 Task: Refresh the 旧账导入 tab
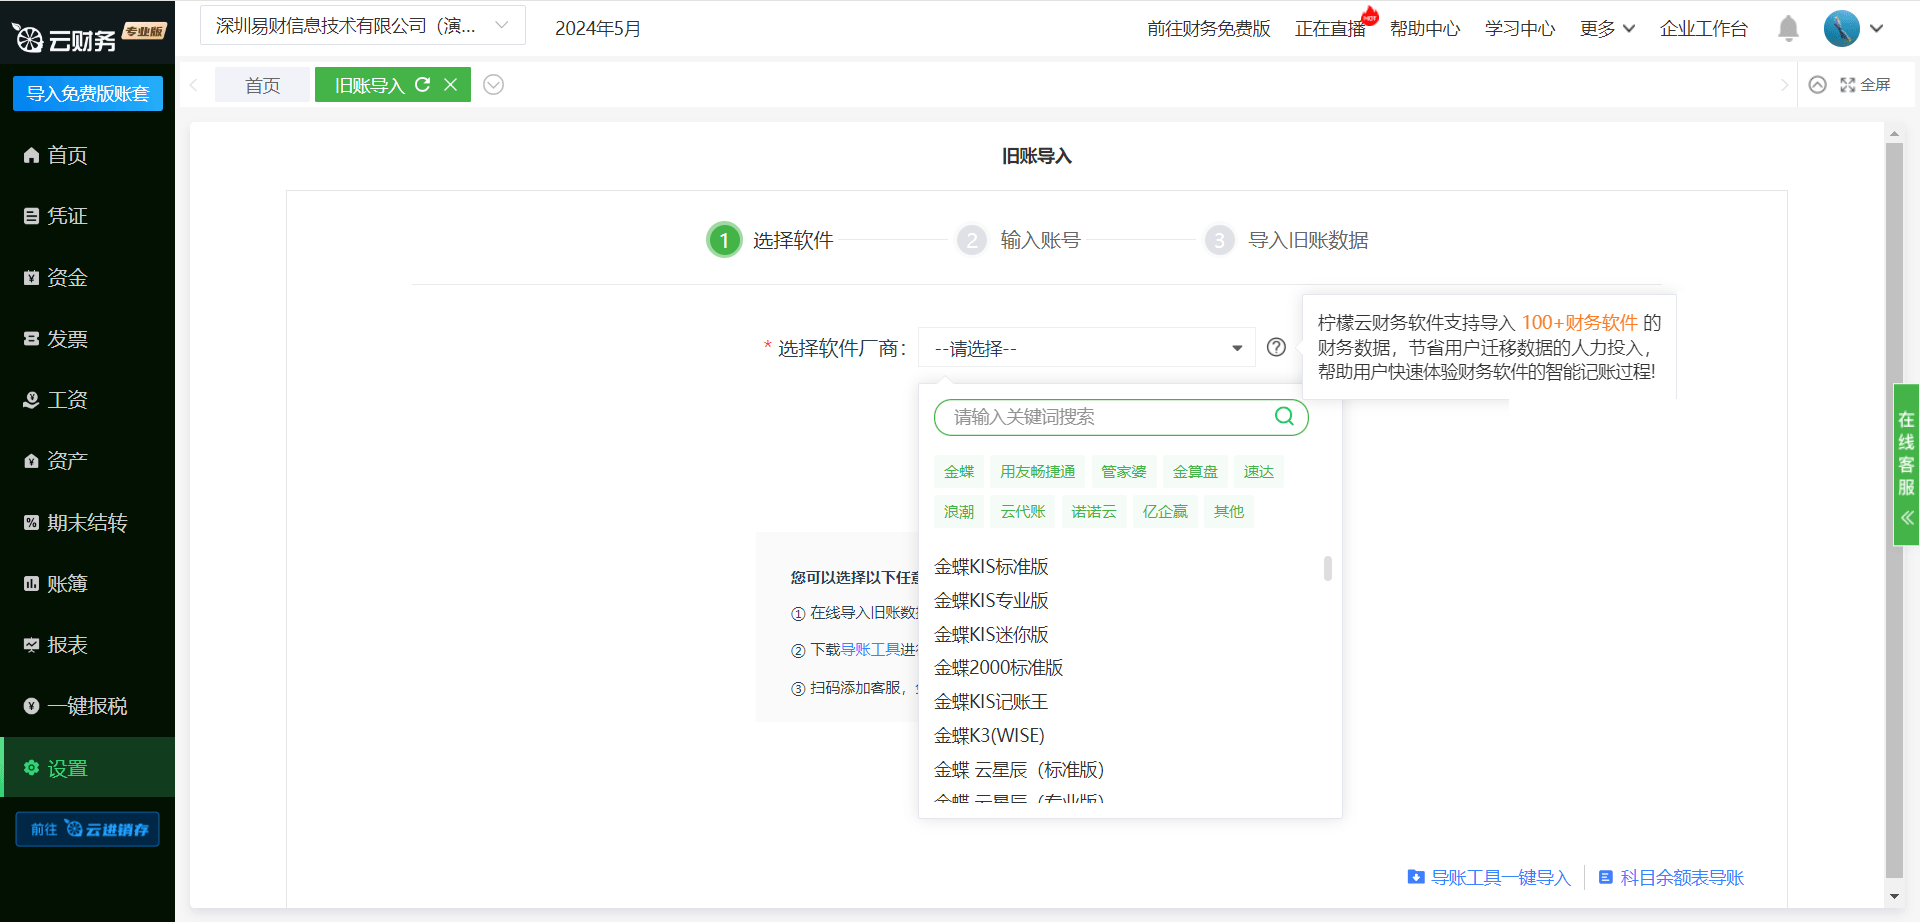[x=422, y=85]
